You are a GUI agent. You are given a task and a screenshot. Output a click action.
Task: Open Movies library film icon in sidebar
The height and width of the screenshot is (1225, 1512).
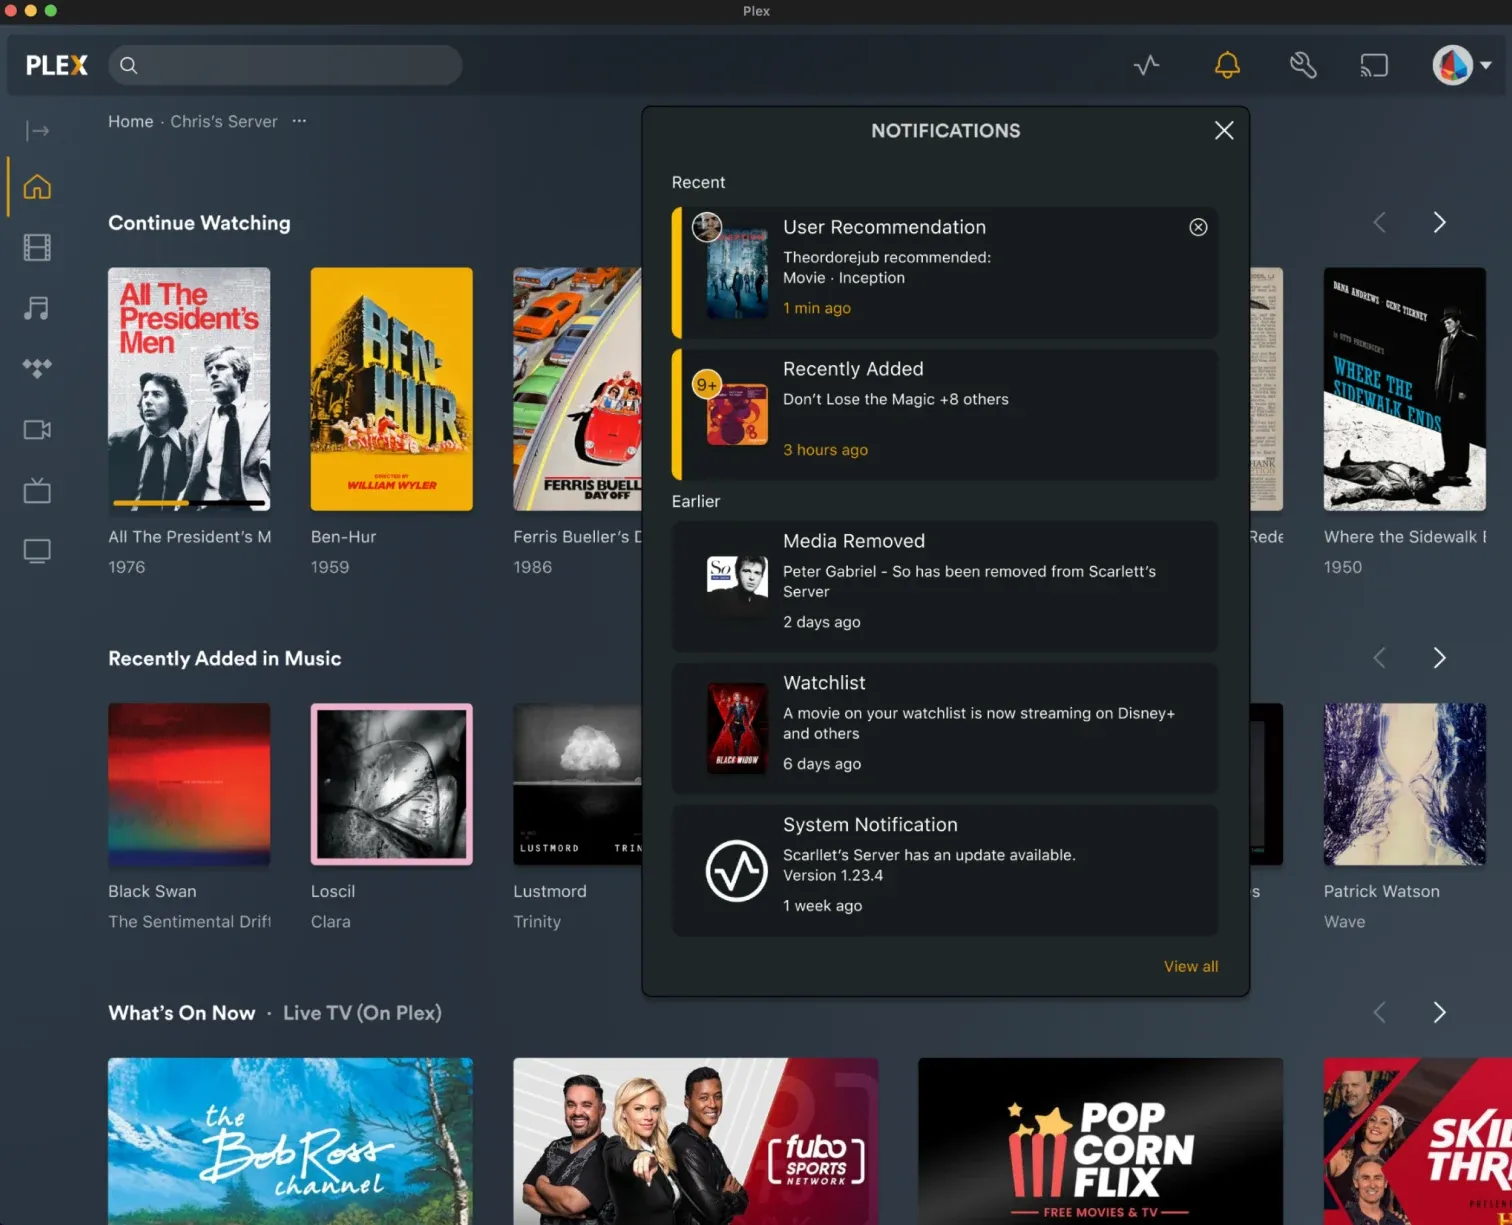tap(37, 247)
